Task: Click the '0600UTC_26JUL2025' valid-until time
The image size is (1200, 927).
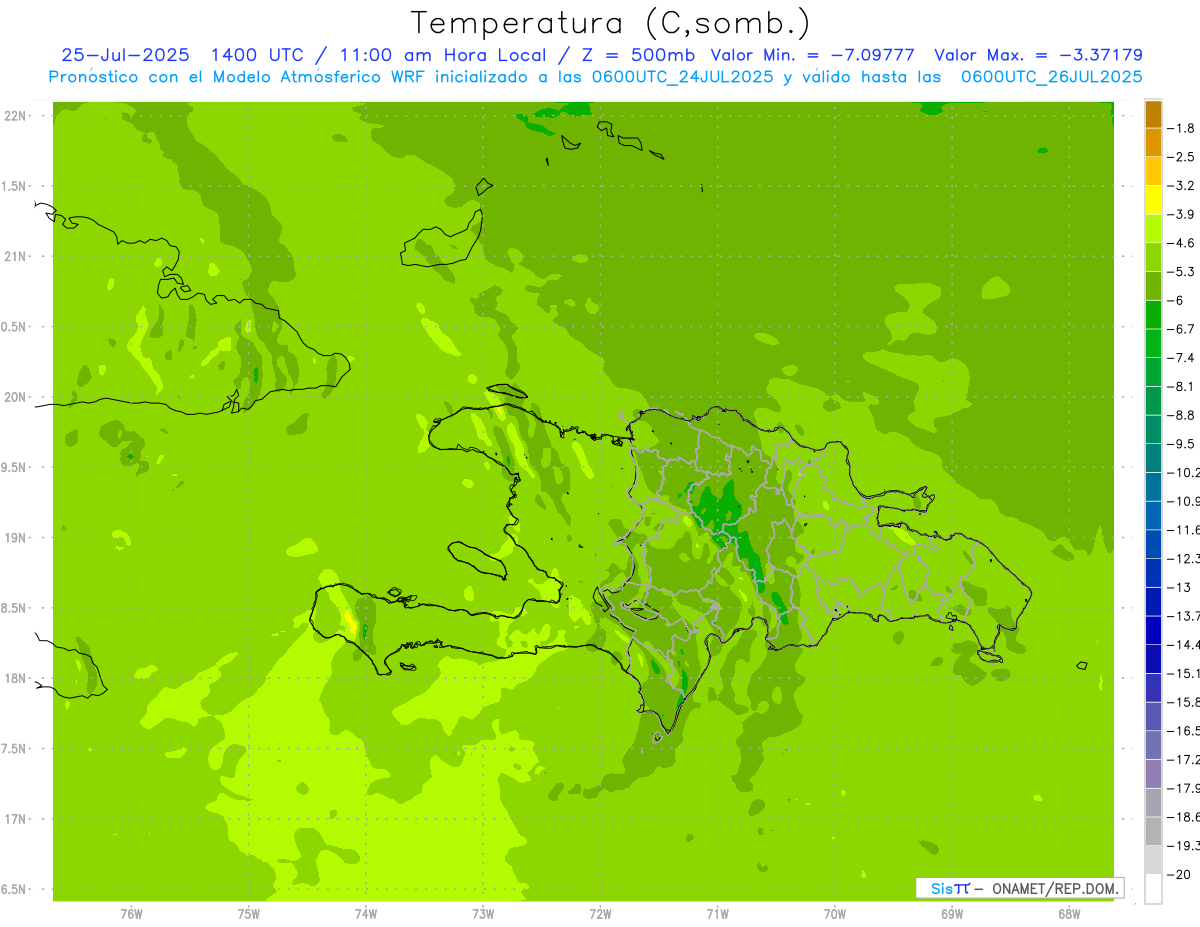Action: pos(1052,77)
